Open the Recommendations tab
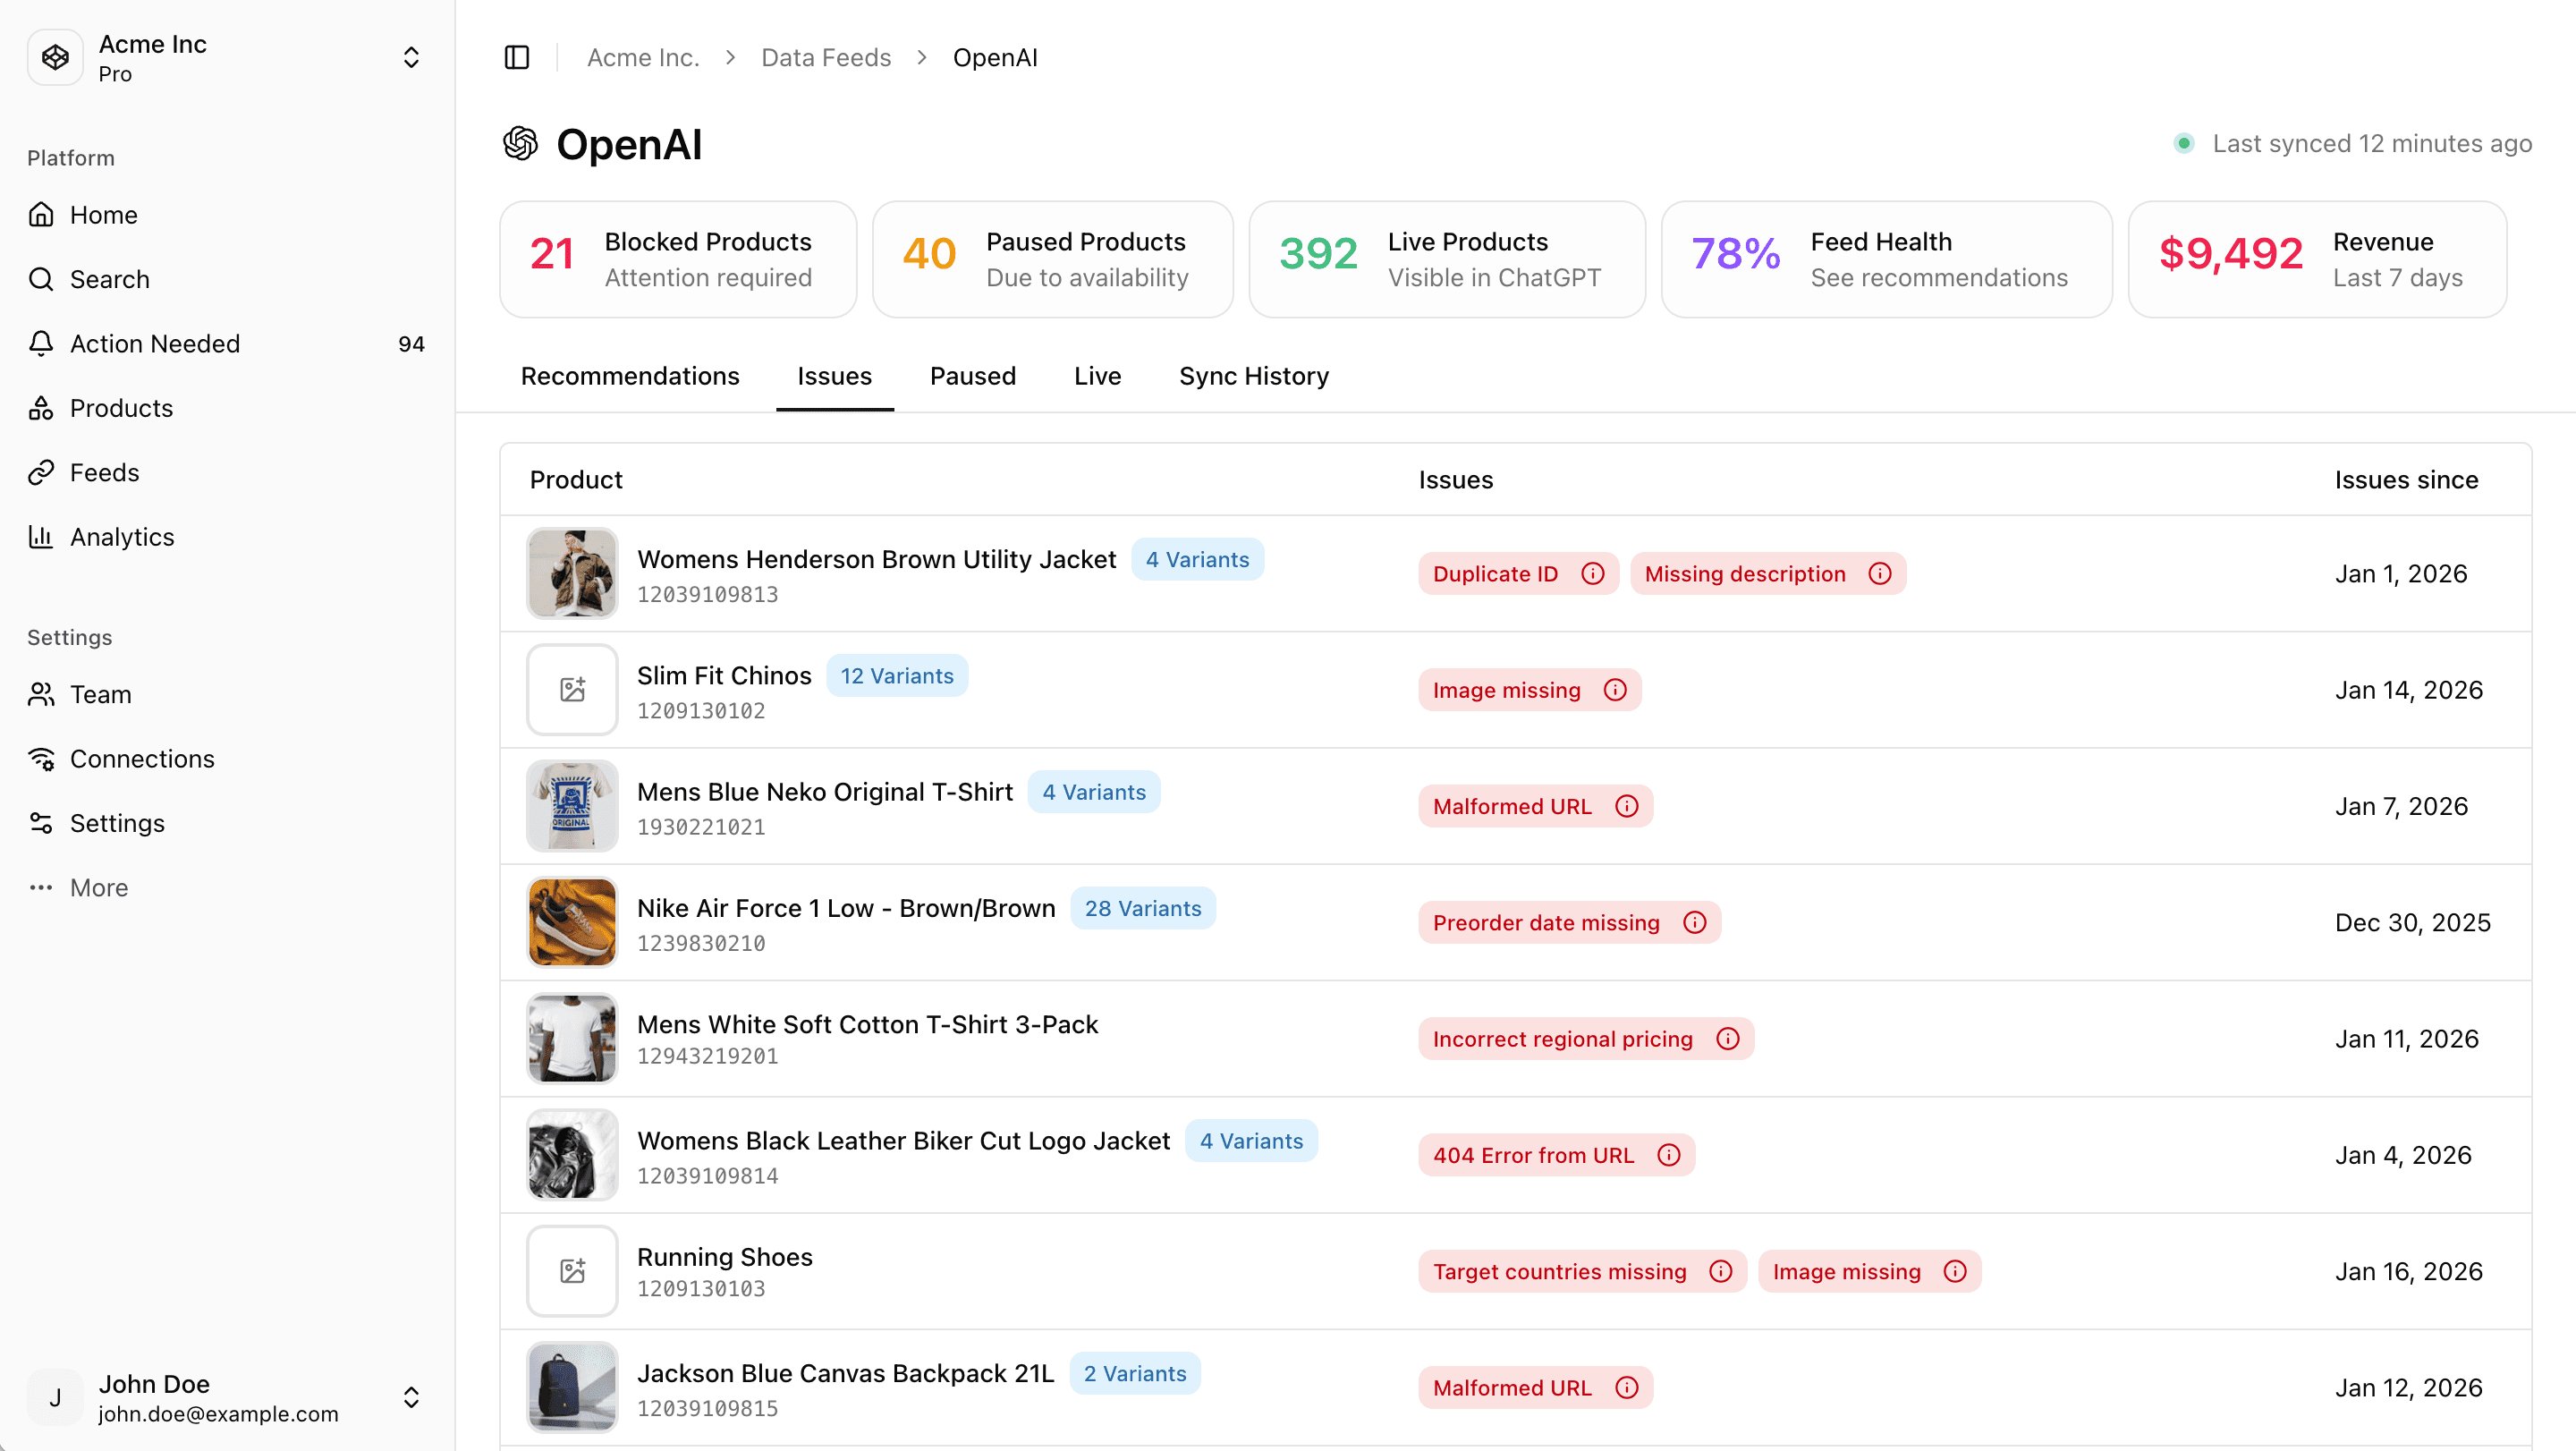The height and width of the screenshot is (1451, 2576). [x=629, y=376]
